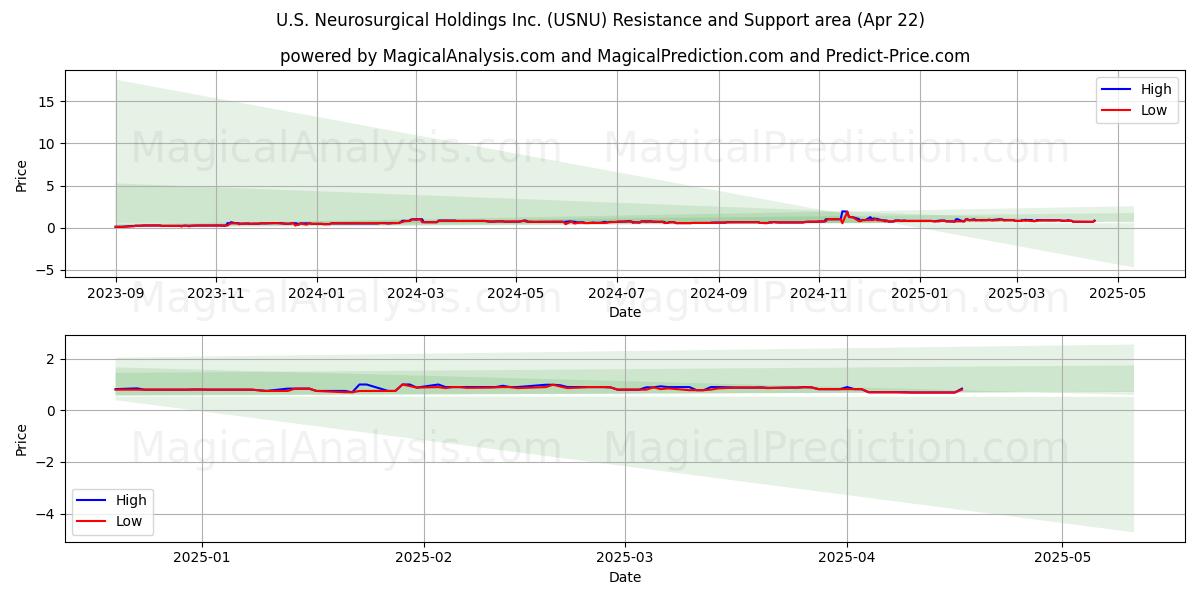The image size is (1200, 600).
Task: Click the '2025-05' label on upper chart
Action: click(x=1117, y=293)
